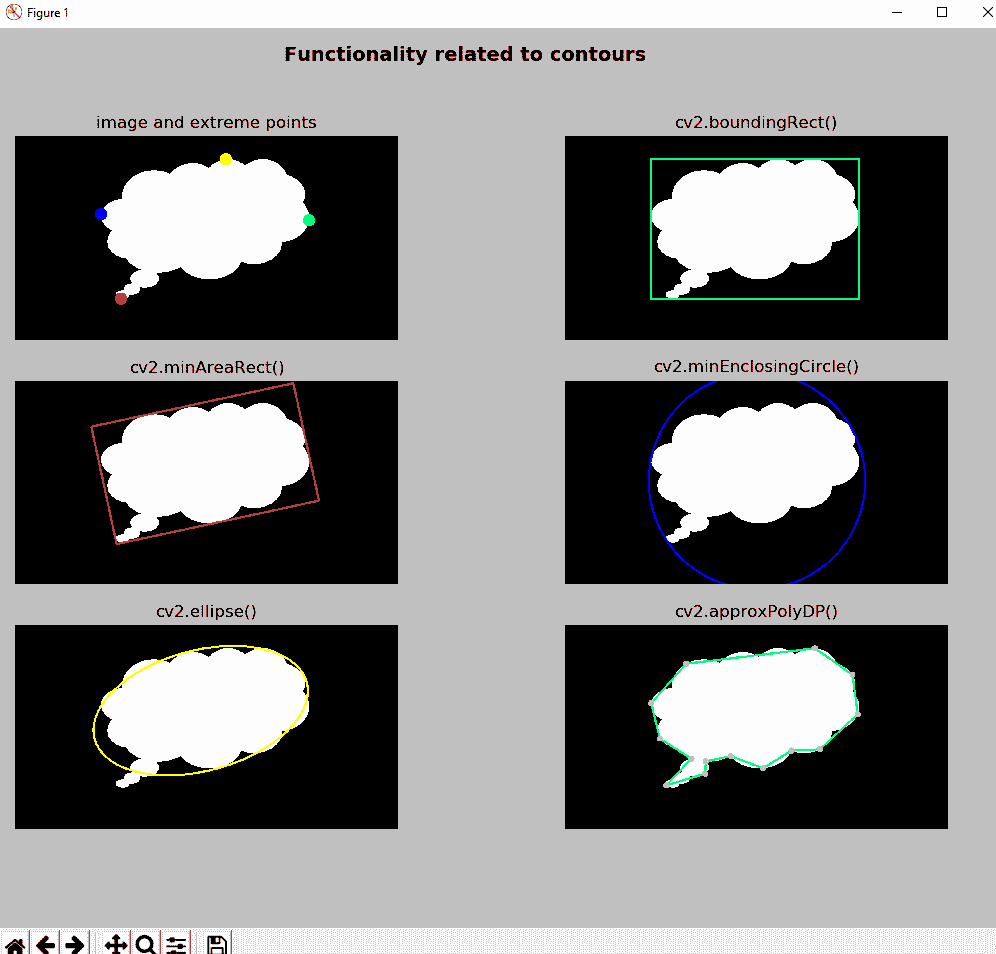Image resolution: width=996 pixels, height=954 pixels.
Task: Click the Matplotlib icon in the title bar
Action: (x=14, y=13)
